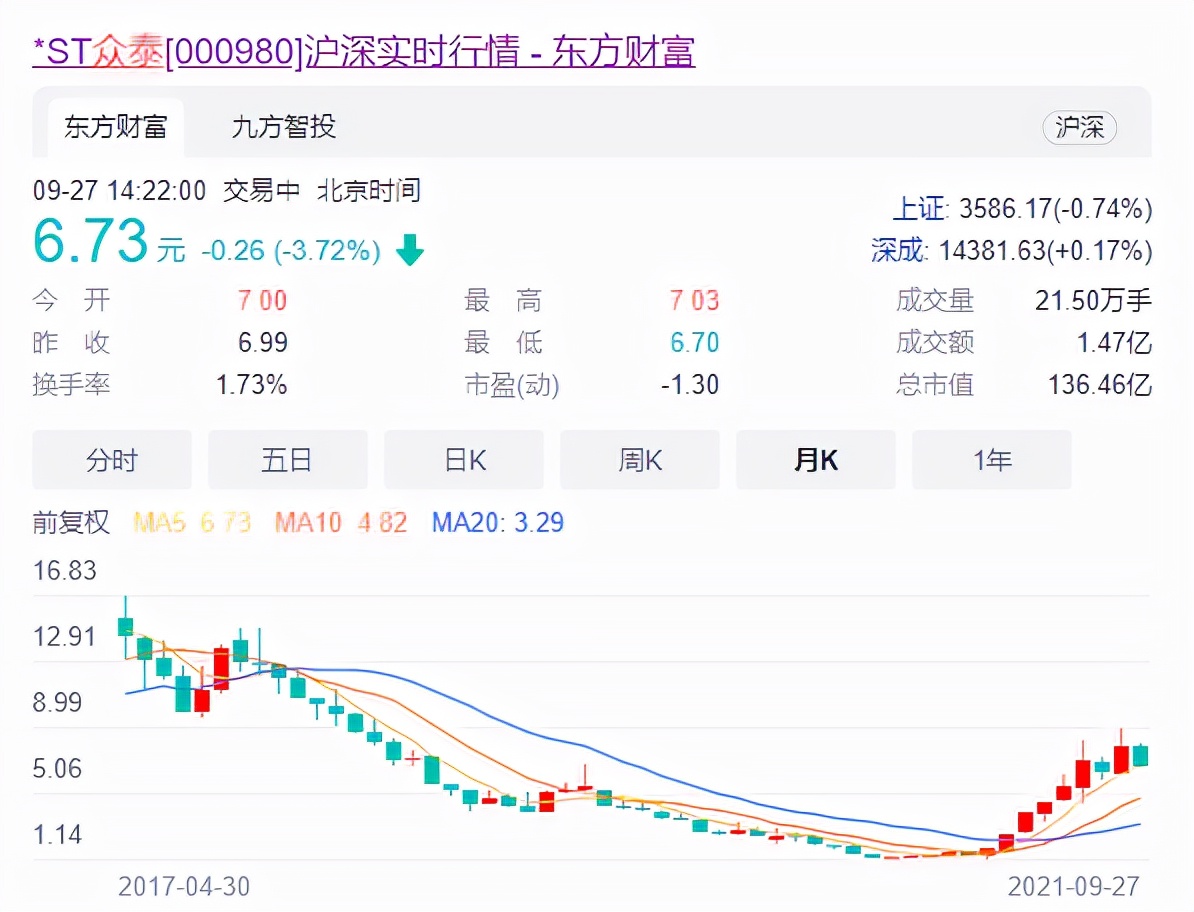Click the 1.14 y-axis label
The image size is (1194, 912).
point(57,834)
